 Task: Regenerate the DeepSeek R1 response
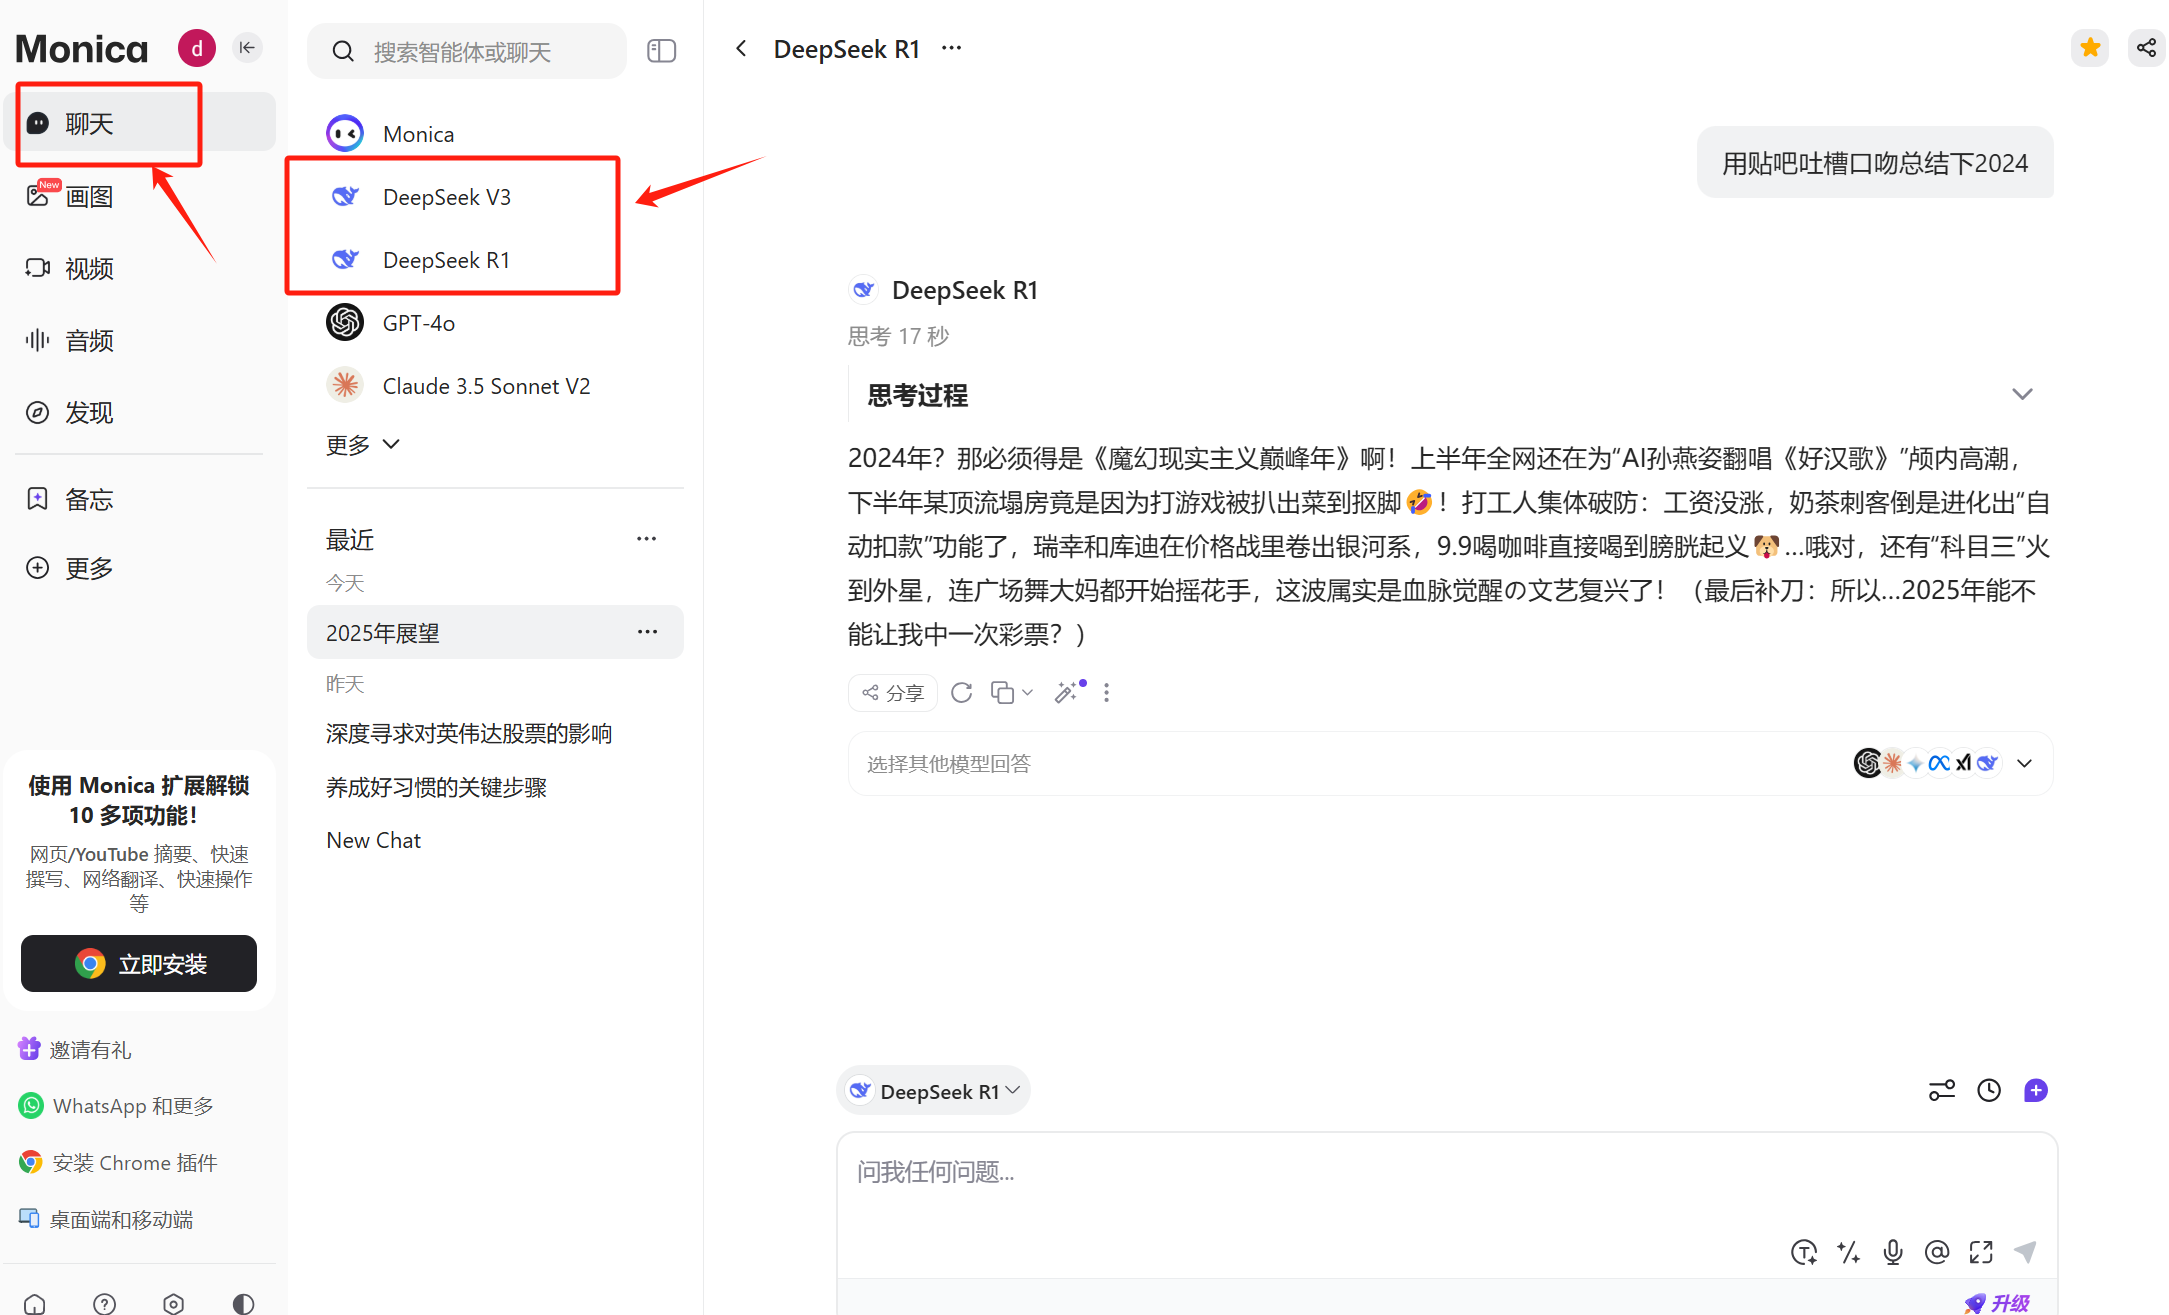click(x=961, y=692)
